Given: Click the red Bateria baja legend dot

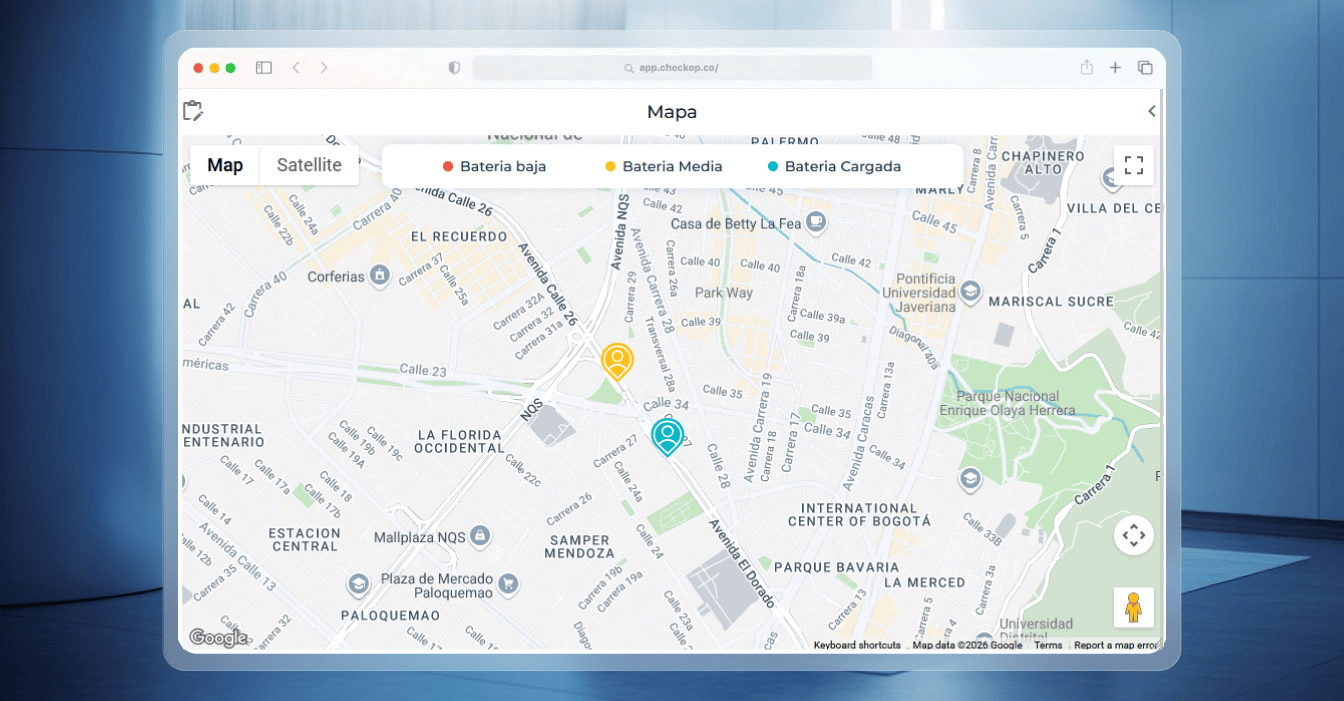Looking at the screenshot, I should pos(448,167).
